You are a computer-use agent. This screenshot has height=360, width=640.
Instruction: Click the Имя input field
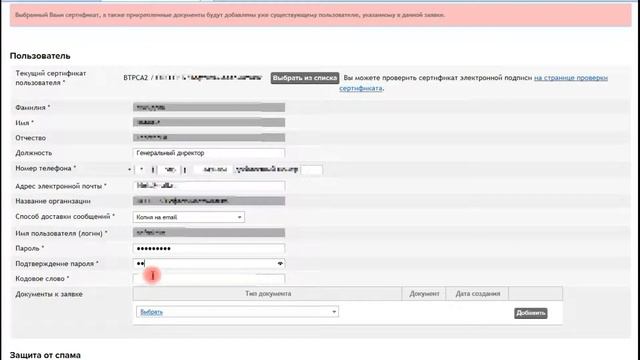click(x=209, y=122)
